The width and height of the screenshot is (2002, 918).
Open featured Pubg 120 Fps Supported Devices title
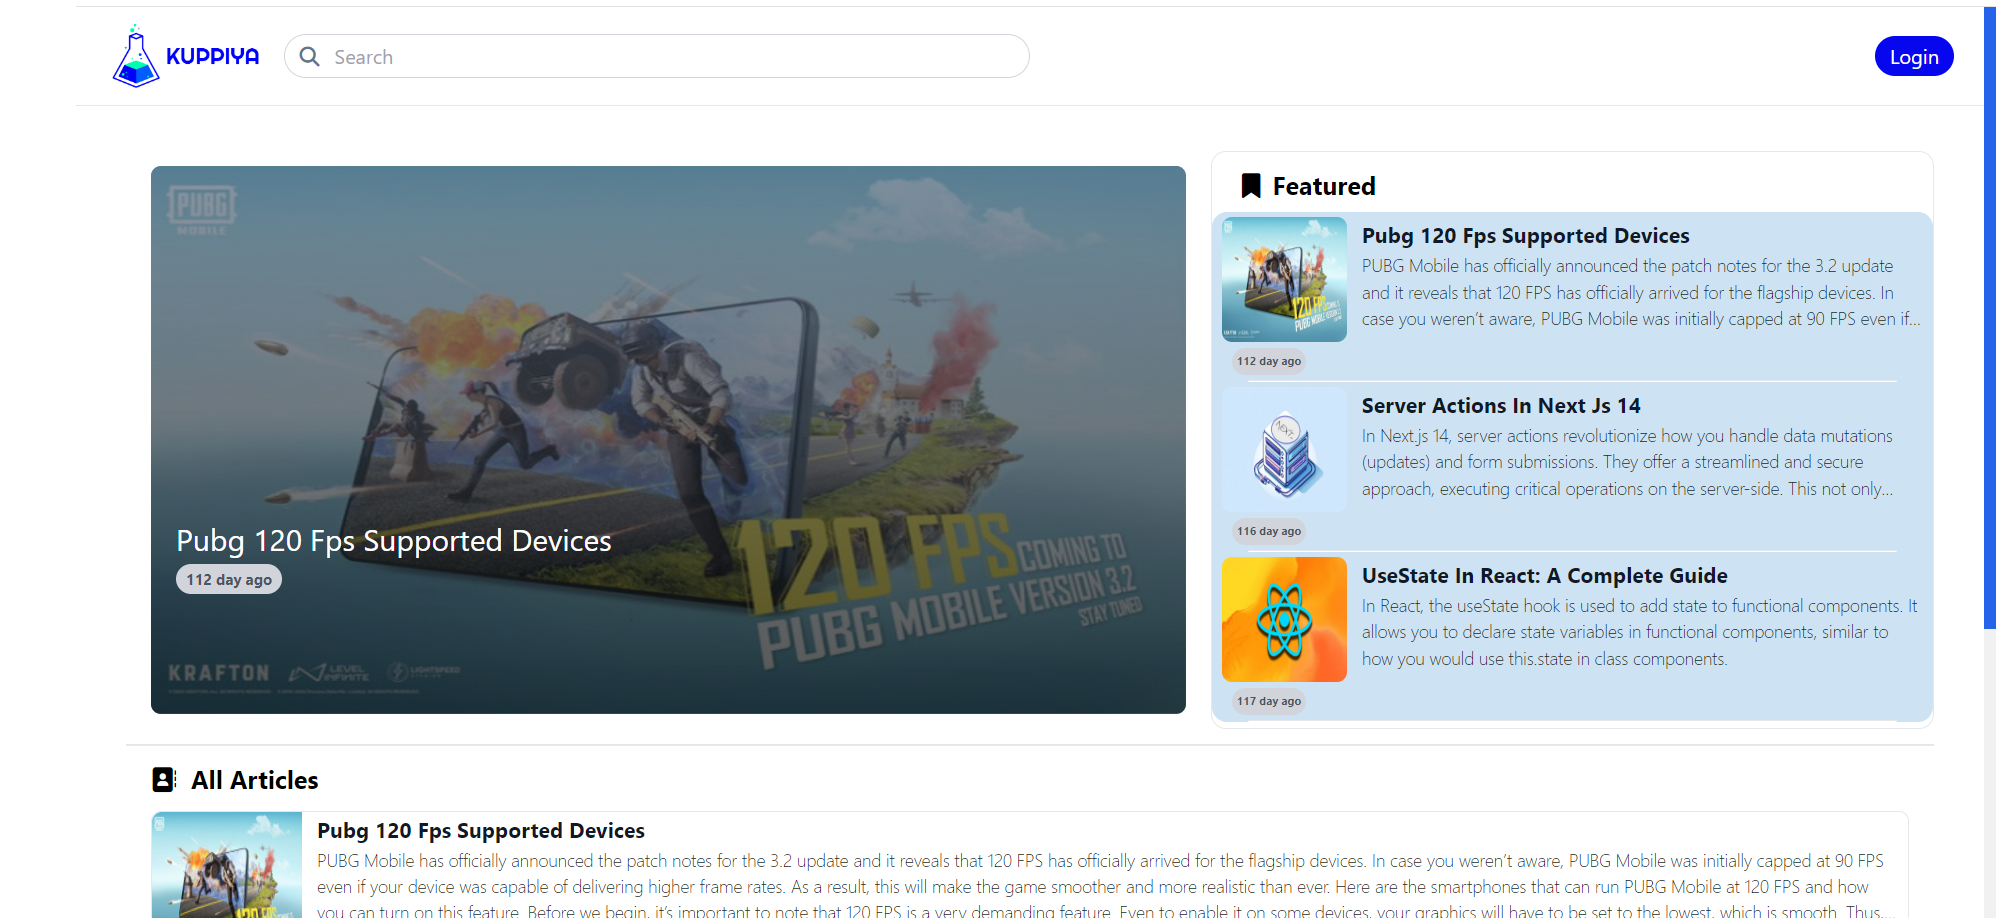click(x=1525, y=236)
